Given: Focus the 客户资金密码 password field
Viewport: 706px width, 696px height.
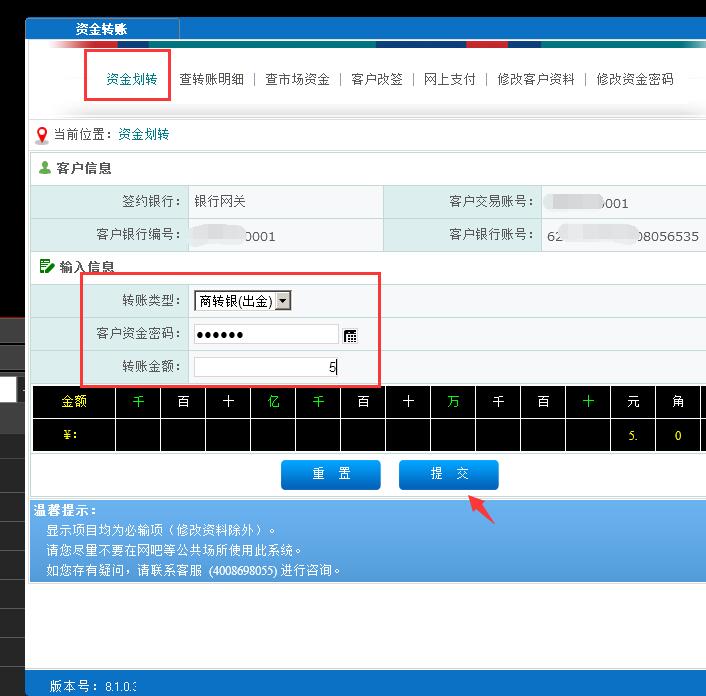Looking at the screenshot, I should 266,334.
